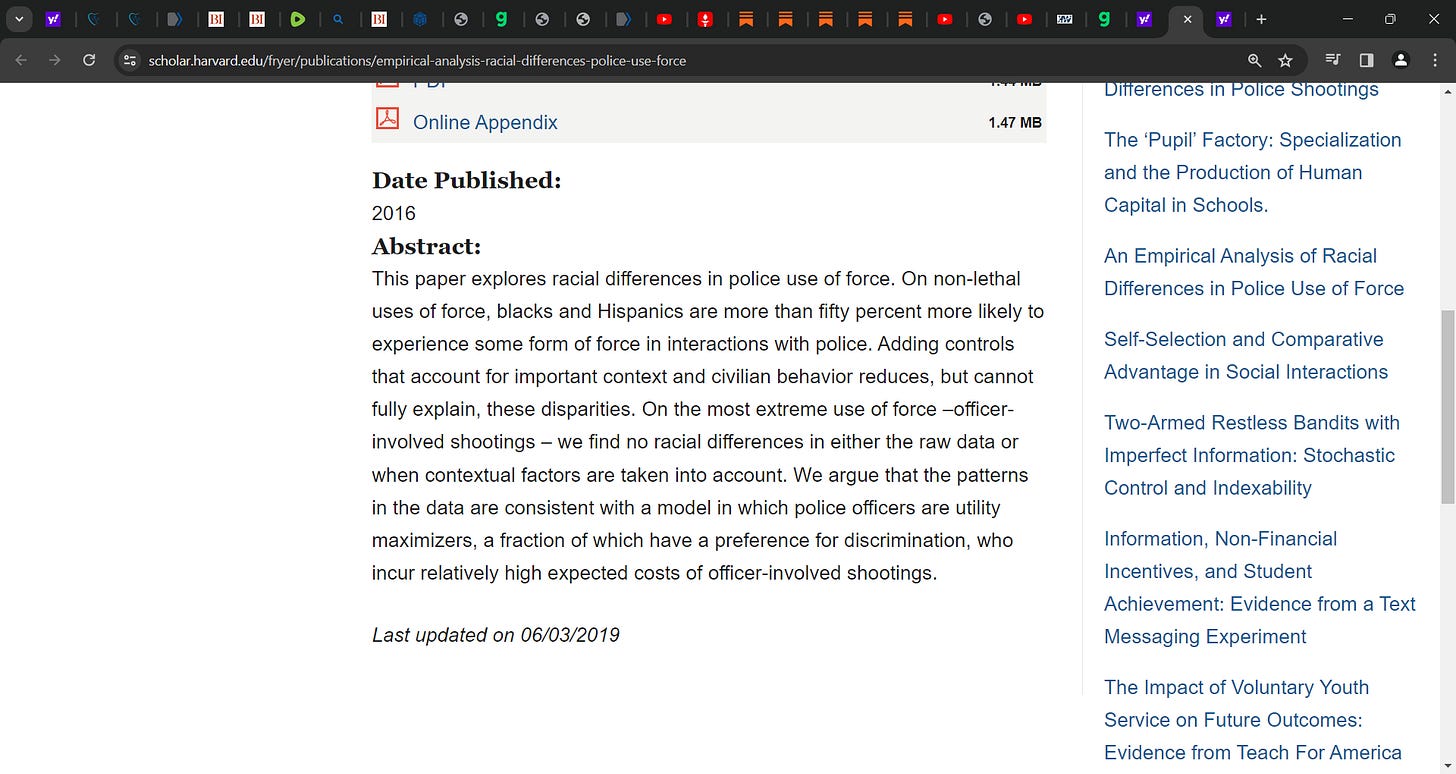This screenshot has width=1456, height=774.
Task: Click the 1.47 MB file size
Action: pos(1015,122)
